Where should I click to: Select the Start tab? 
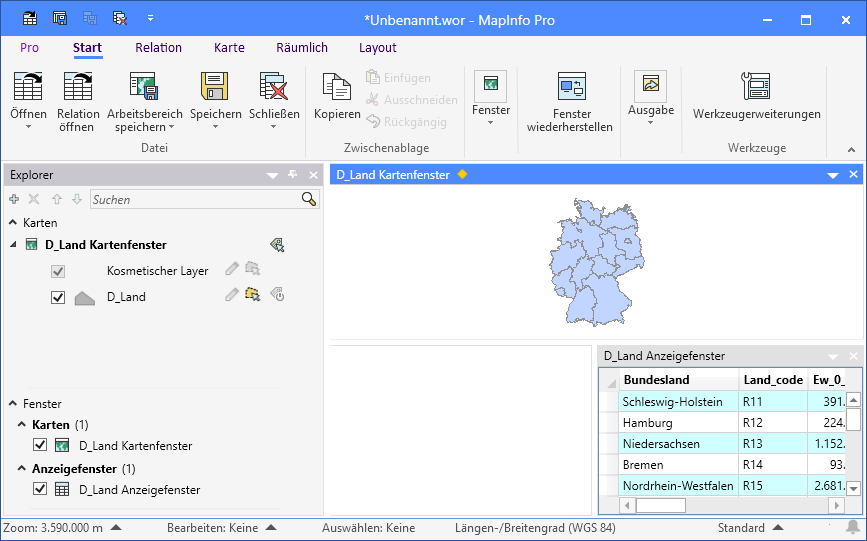(x=87, y=48)
